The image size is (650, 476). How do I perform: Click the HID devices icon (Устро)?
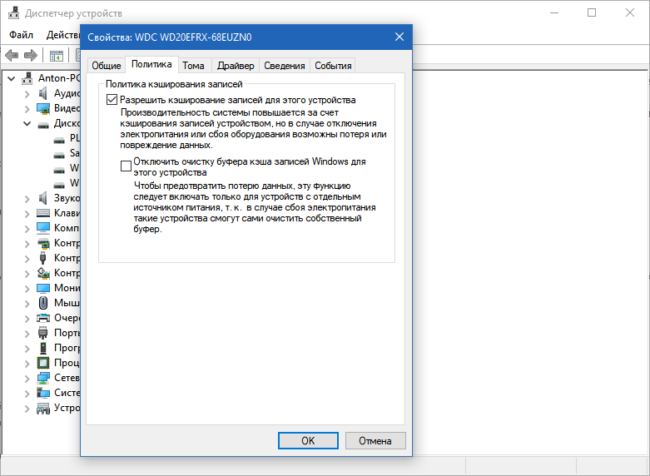(43, 408)
